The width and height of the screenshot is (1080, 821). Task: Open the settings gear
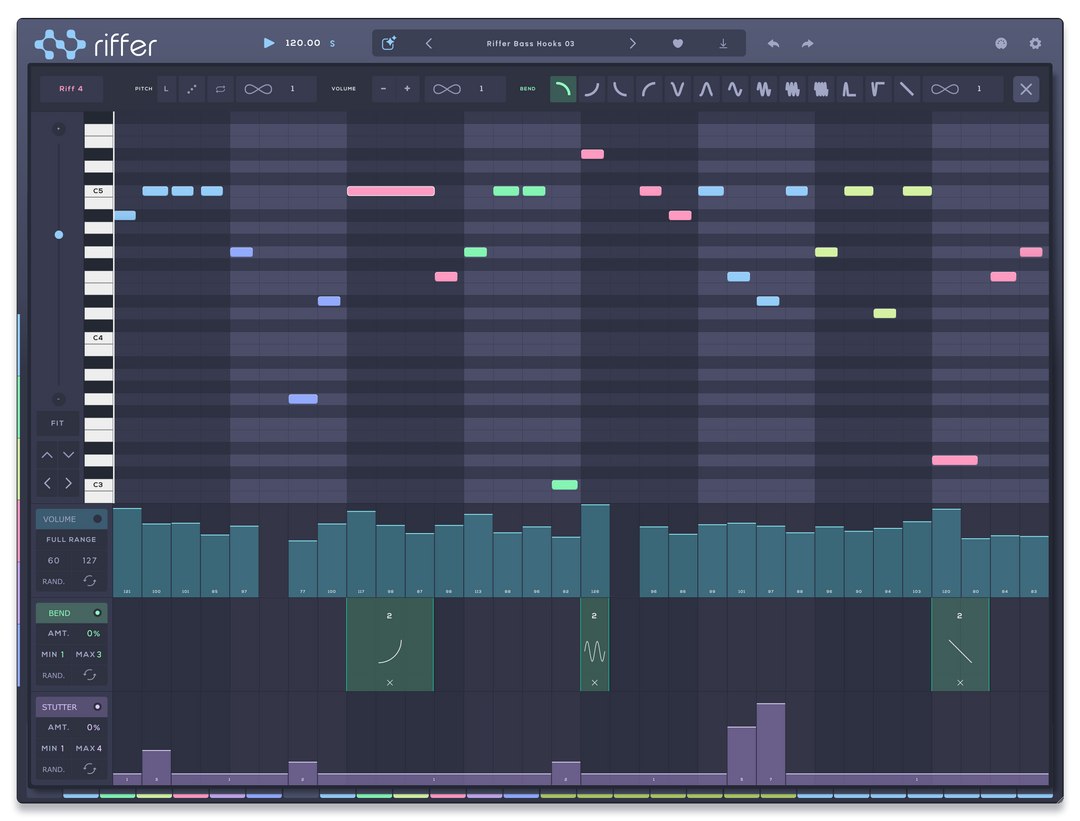click(1035, 43)
